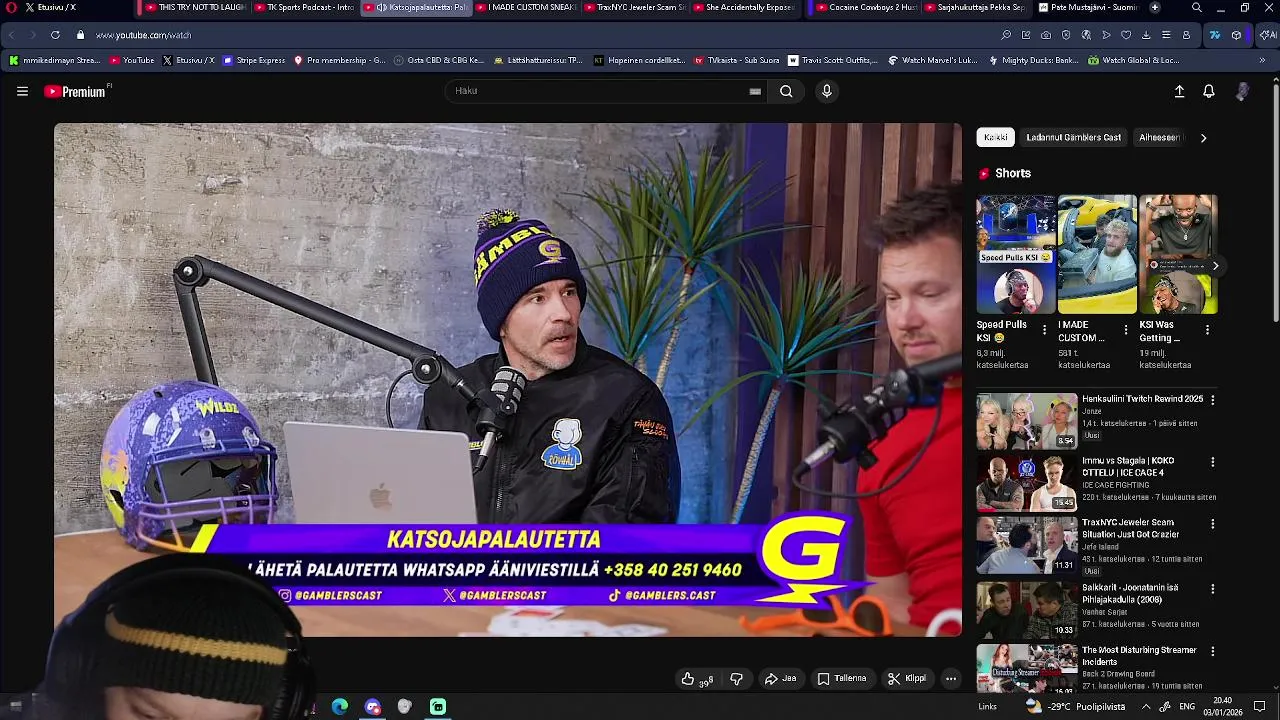Launch Microsoft Edge from the taskbar

coord(340,707)
